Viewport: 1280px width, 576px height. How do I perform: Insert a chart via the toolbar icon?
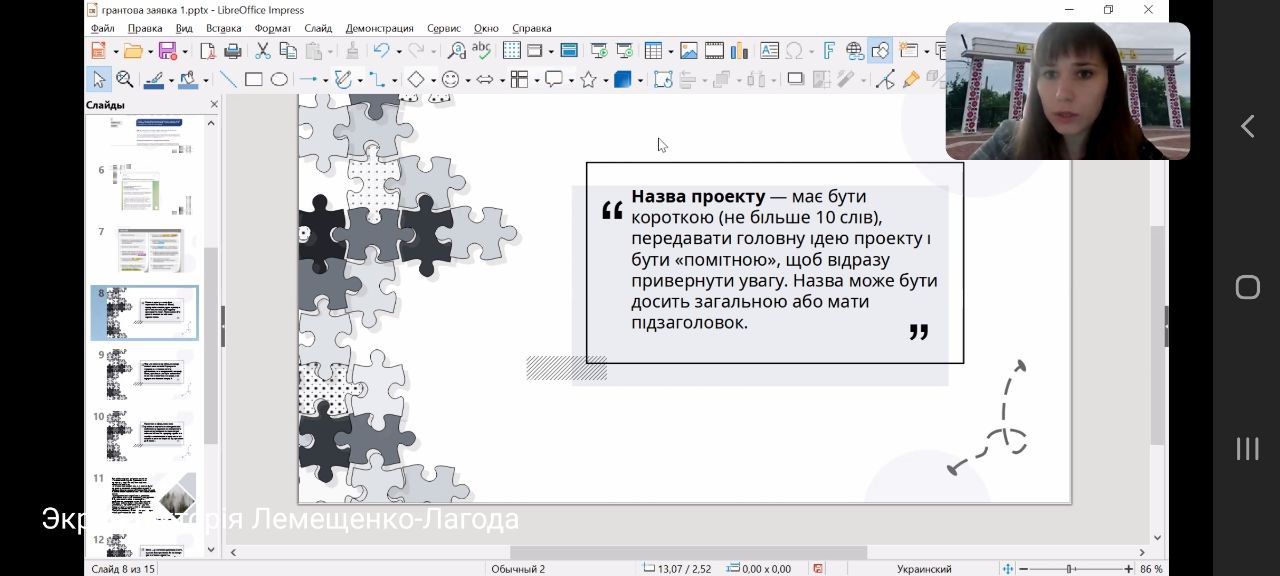740,51
